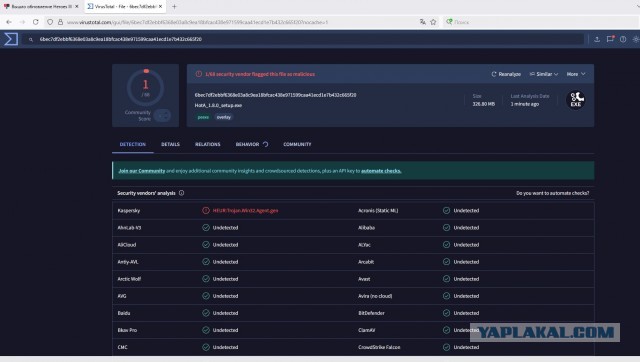Close the Heroes III update tab
The image size is (640, 362).
[76, 7]
